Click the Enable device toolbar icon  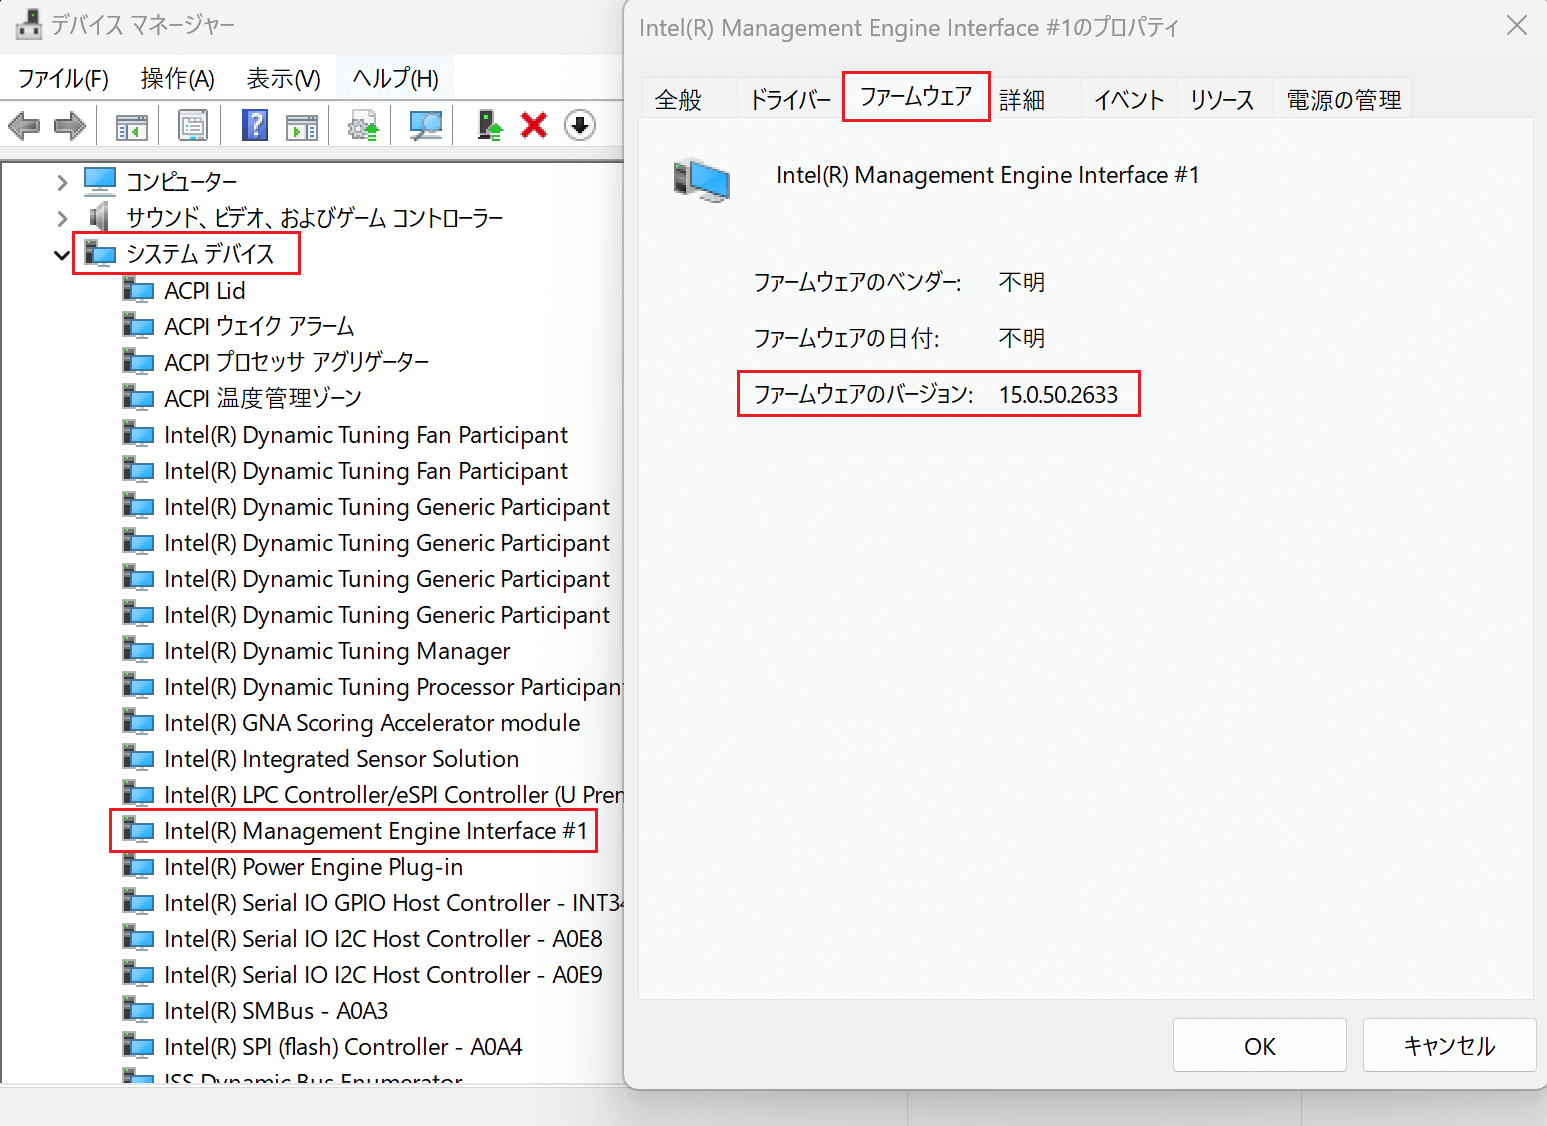tap(489, 126)
